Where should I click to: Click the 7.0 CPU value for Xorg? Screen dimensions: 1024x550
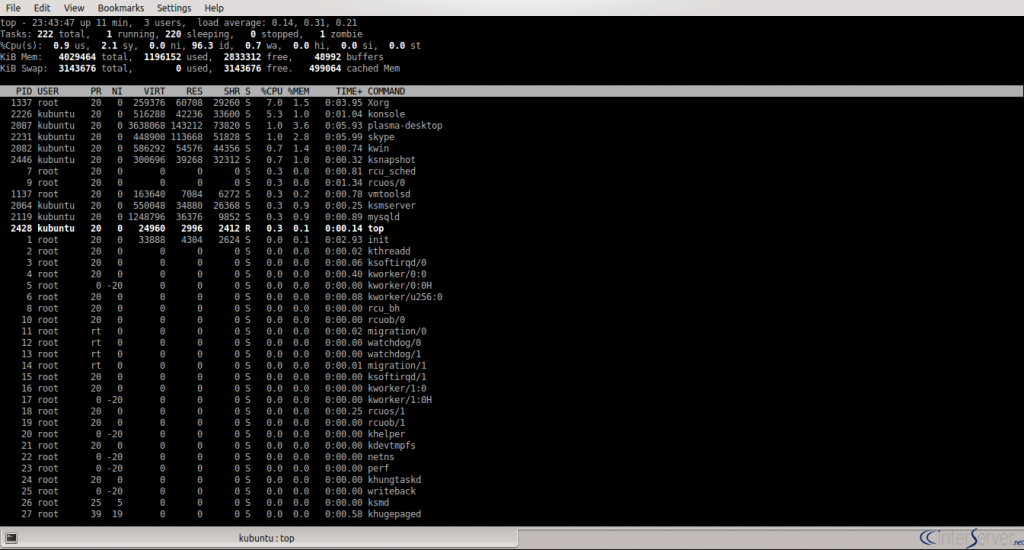tap(274, 103)
